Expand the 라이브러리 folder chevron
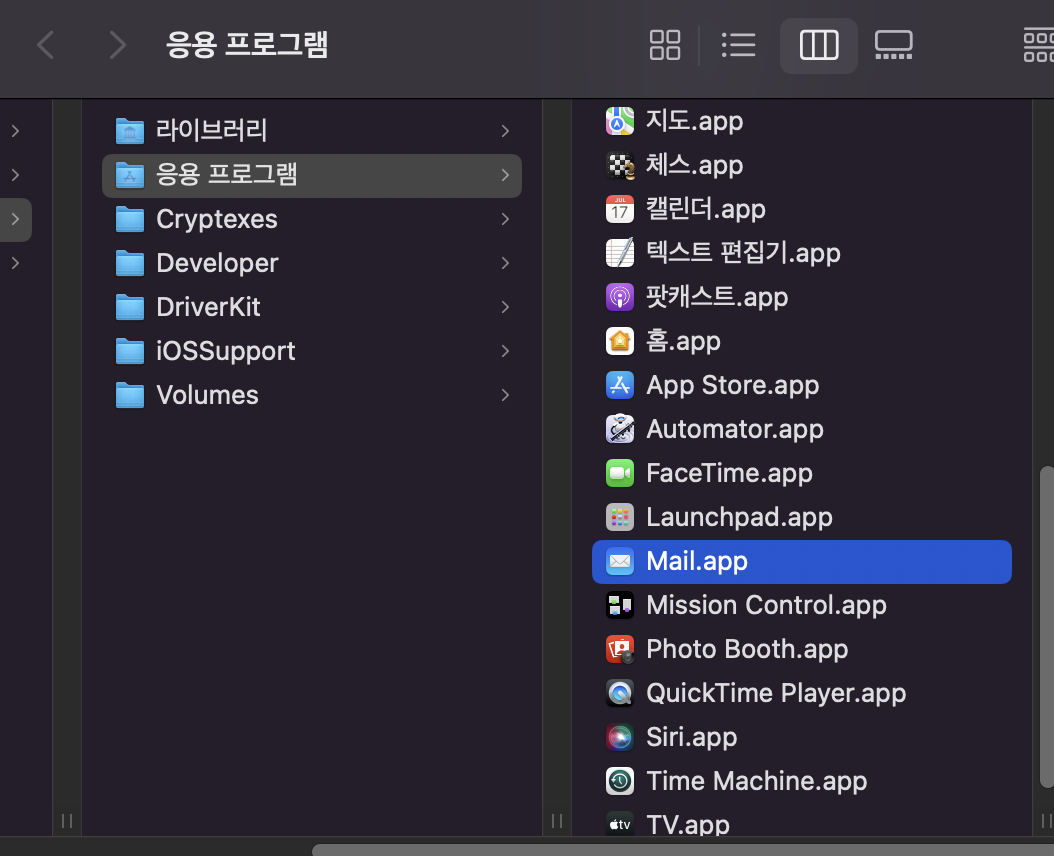 (505, 131)
